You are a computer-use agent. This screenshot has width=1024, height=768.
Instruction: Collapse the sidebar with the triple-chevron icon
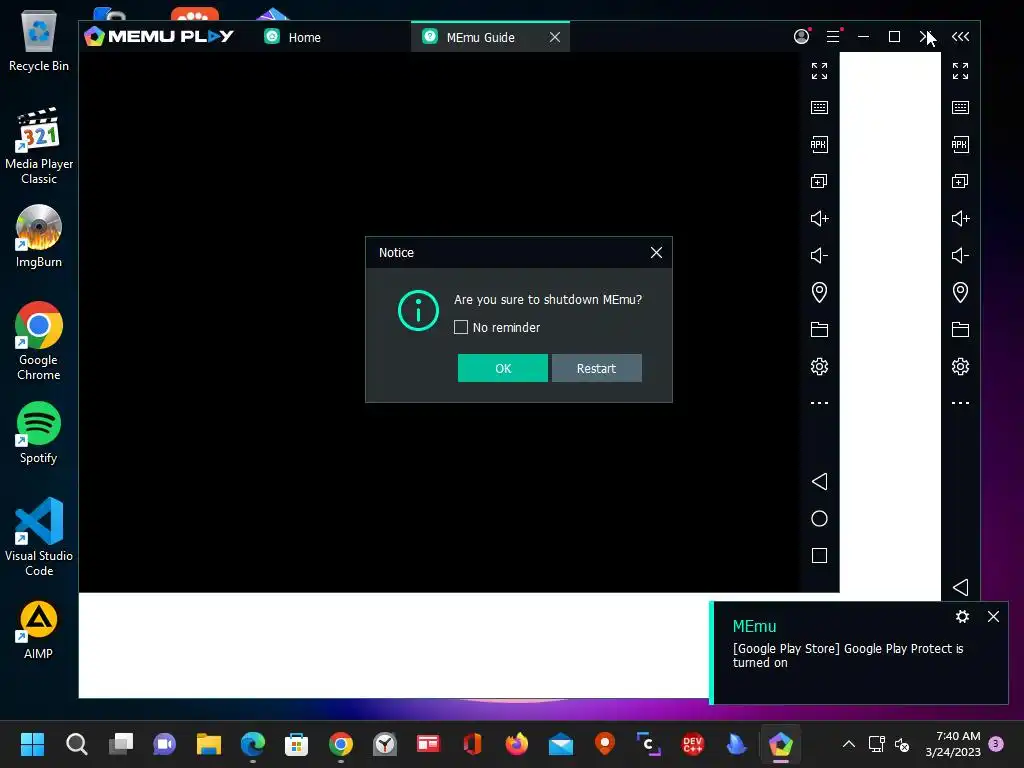click(960, 37)
